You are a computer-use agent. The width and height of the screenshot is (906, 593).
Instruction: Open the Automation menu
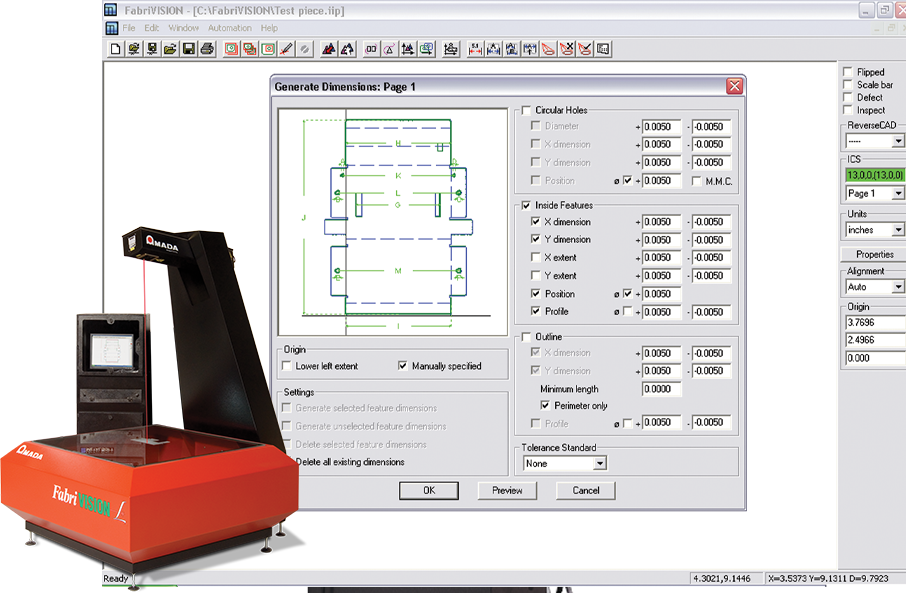230,27
